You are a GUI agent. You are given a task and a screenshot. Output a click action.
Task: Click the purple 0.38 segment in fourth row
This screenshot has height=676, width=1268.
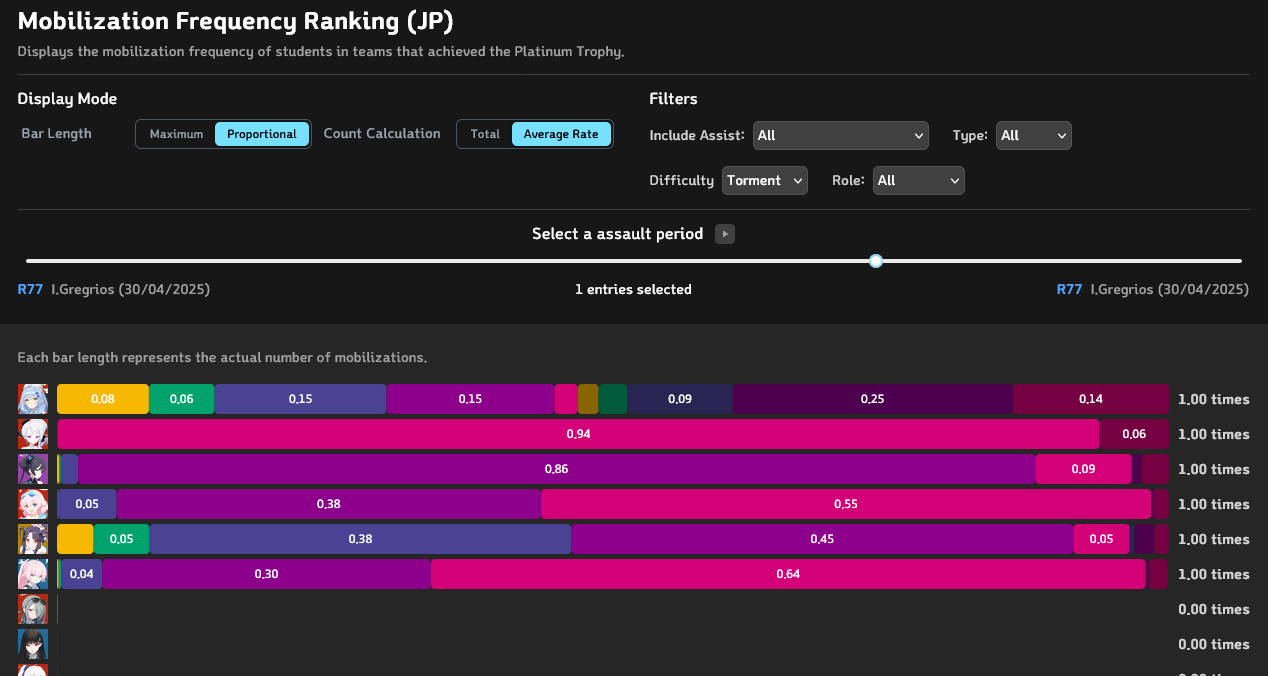pyautogui.click(x=328, y=504)
